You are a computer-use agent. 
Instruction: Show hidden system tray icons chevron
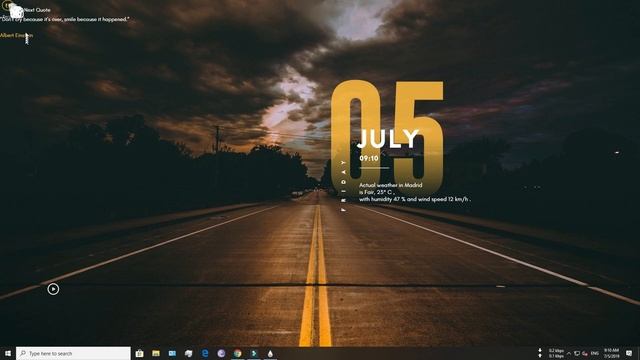coord(569,353)
